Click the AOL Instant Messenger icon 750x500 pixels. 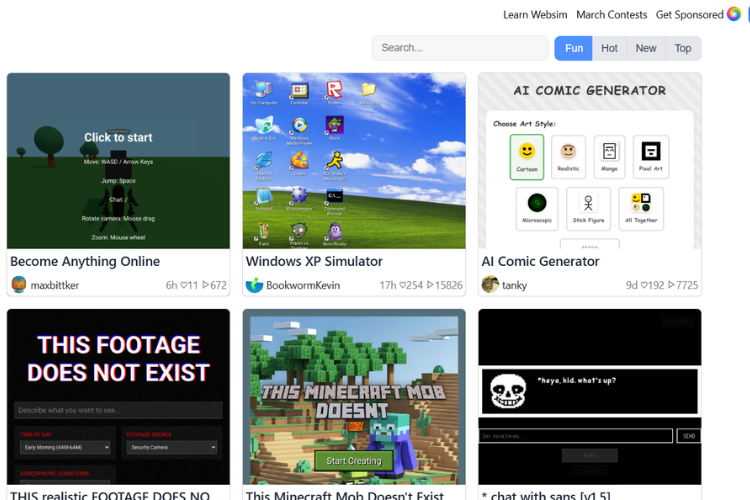tap(334, 166)
